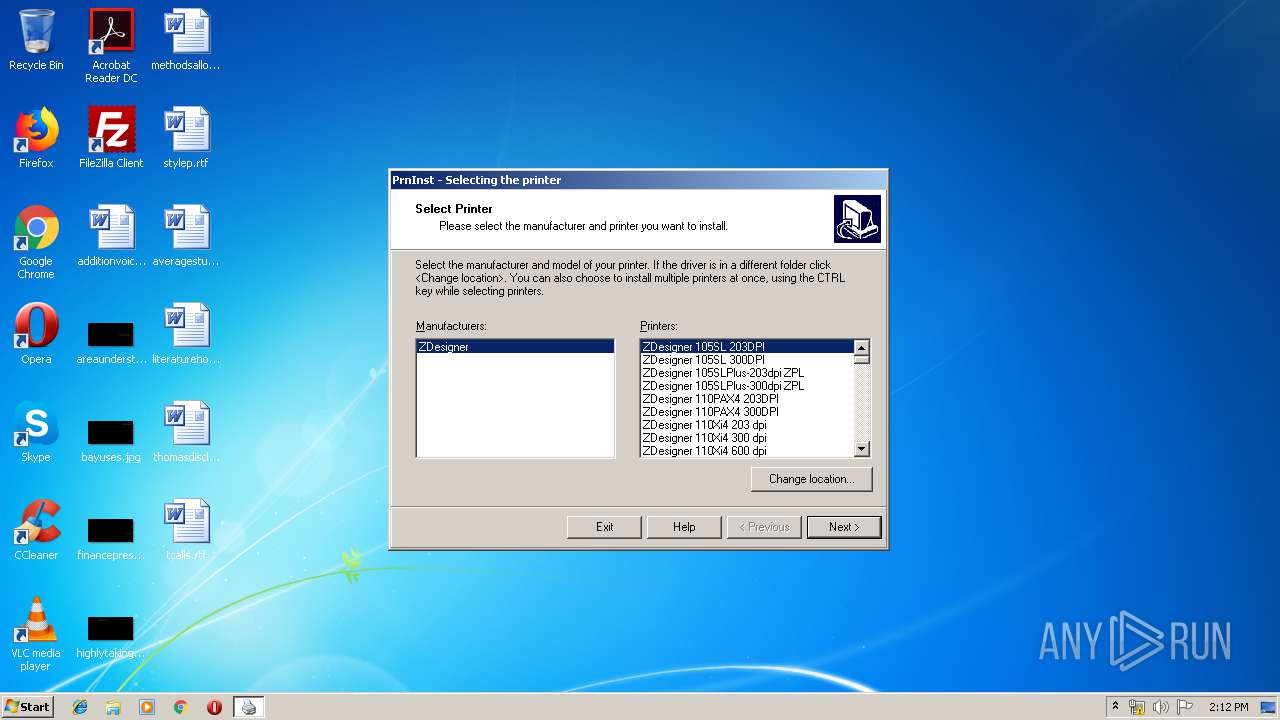Select ZDesigner 105SLPlus-300dpi ZPL printer

coord(746,386)
